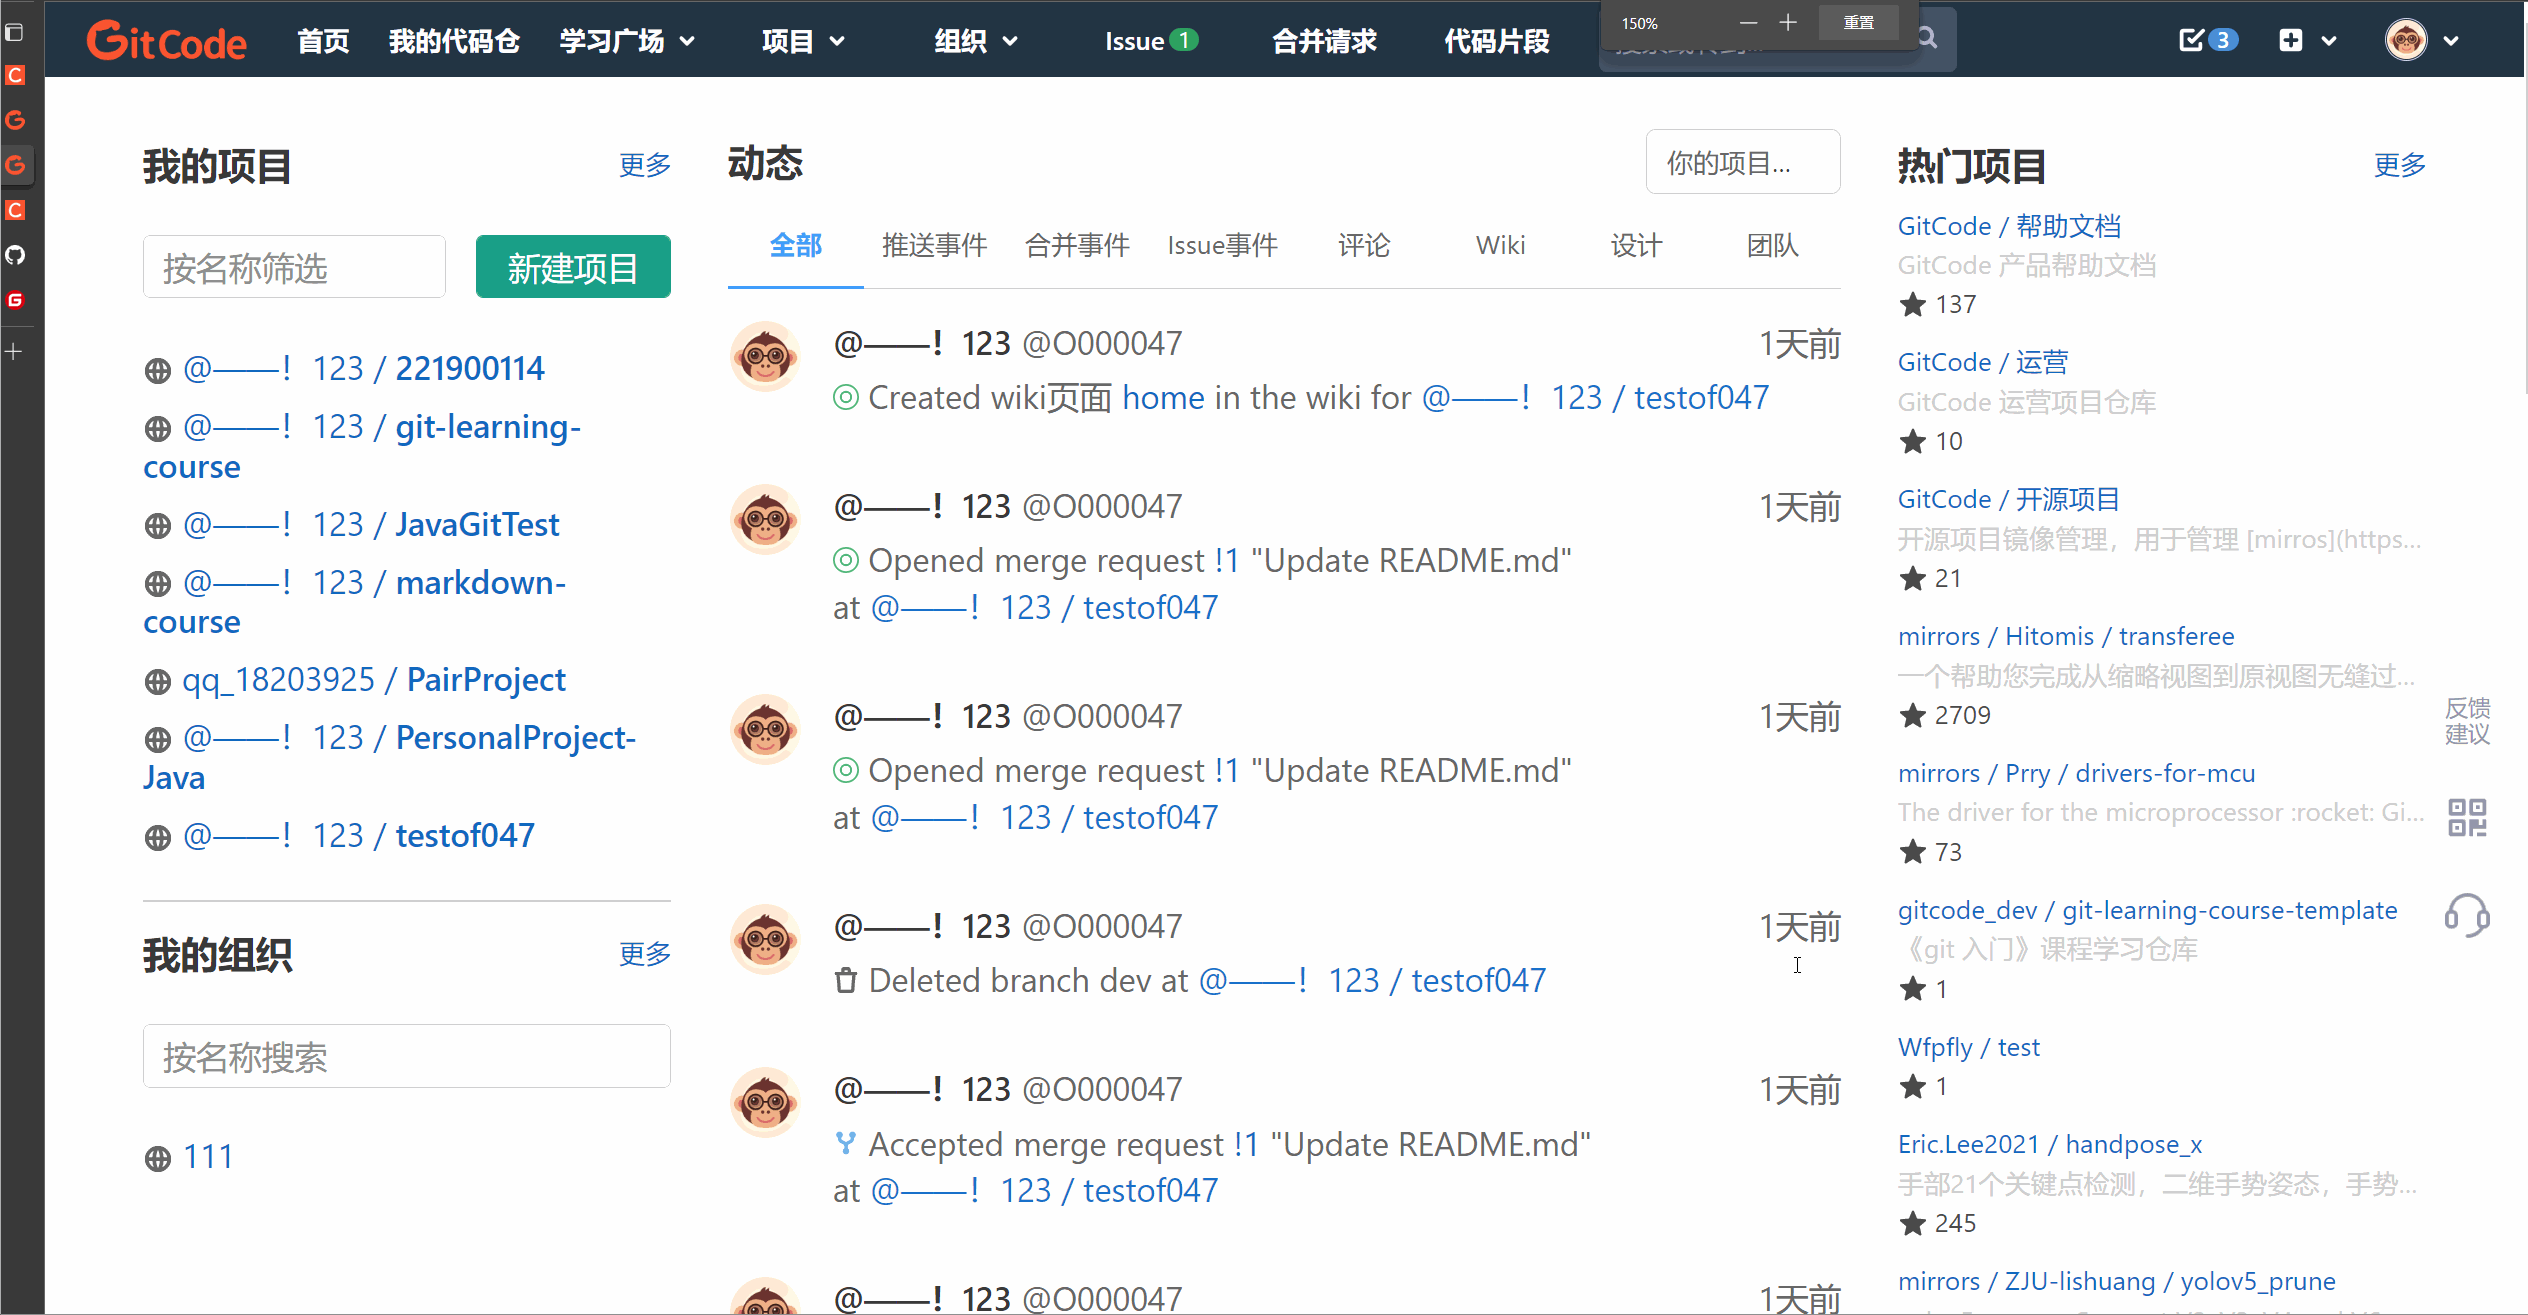
Task: Add a new tab with sidebar plus
Action: (x=14, y=351)
